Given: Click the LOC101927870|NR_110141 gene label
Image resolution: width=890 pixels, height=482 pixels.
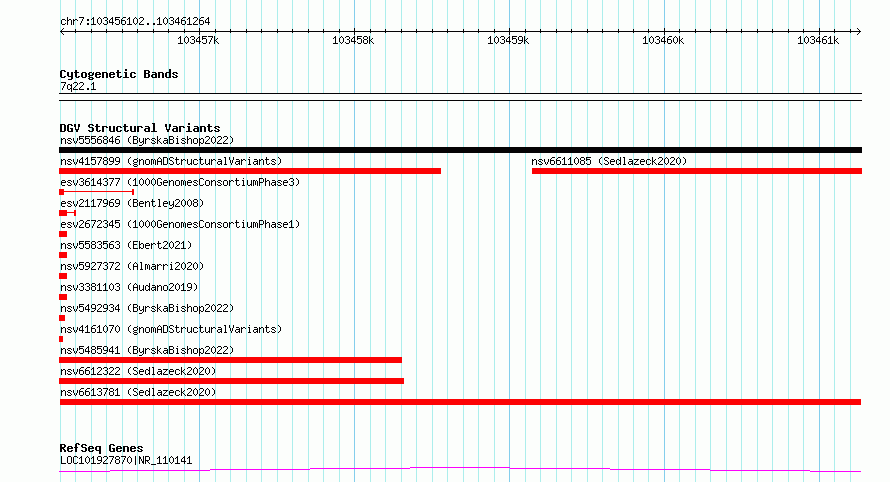Looking at the screenshot, I should pos(126,460).
